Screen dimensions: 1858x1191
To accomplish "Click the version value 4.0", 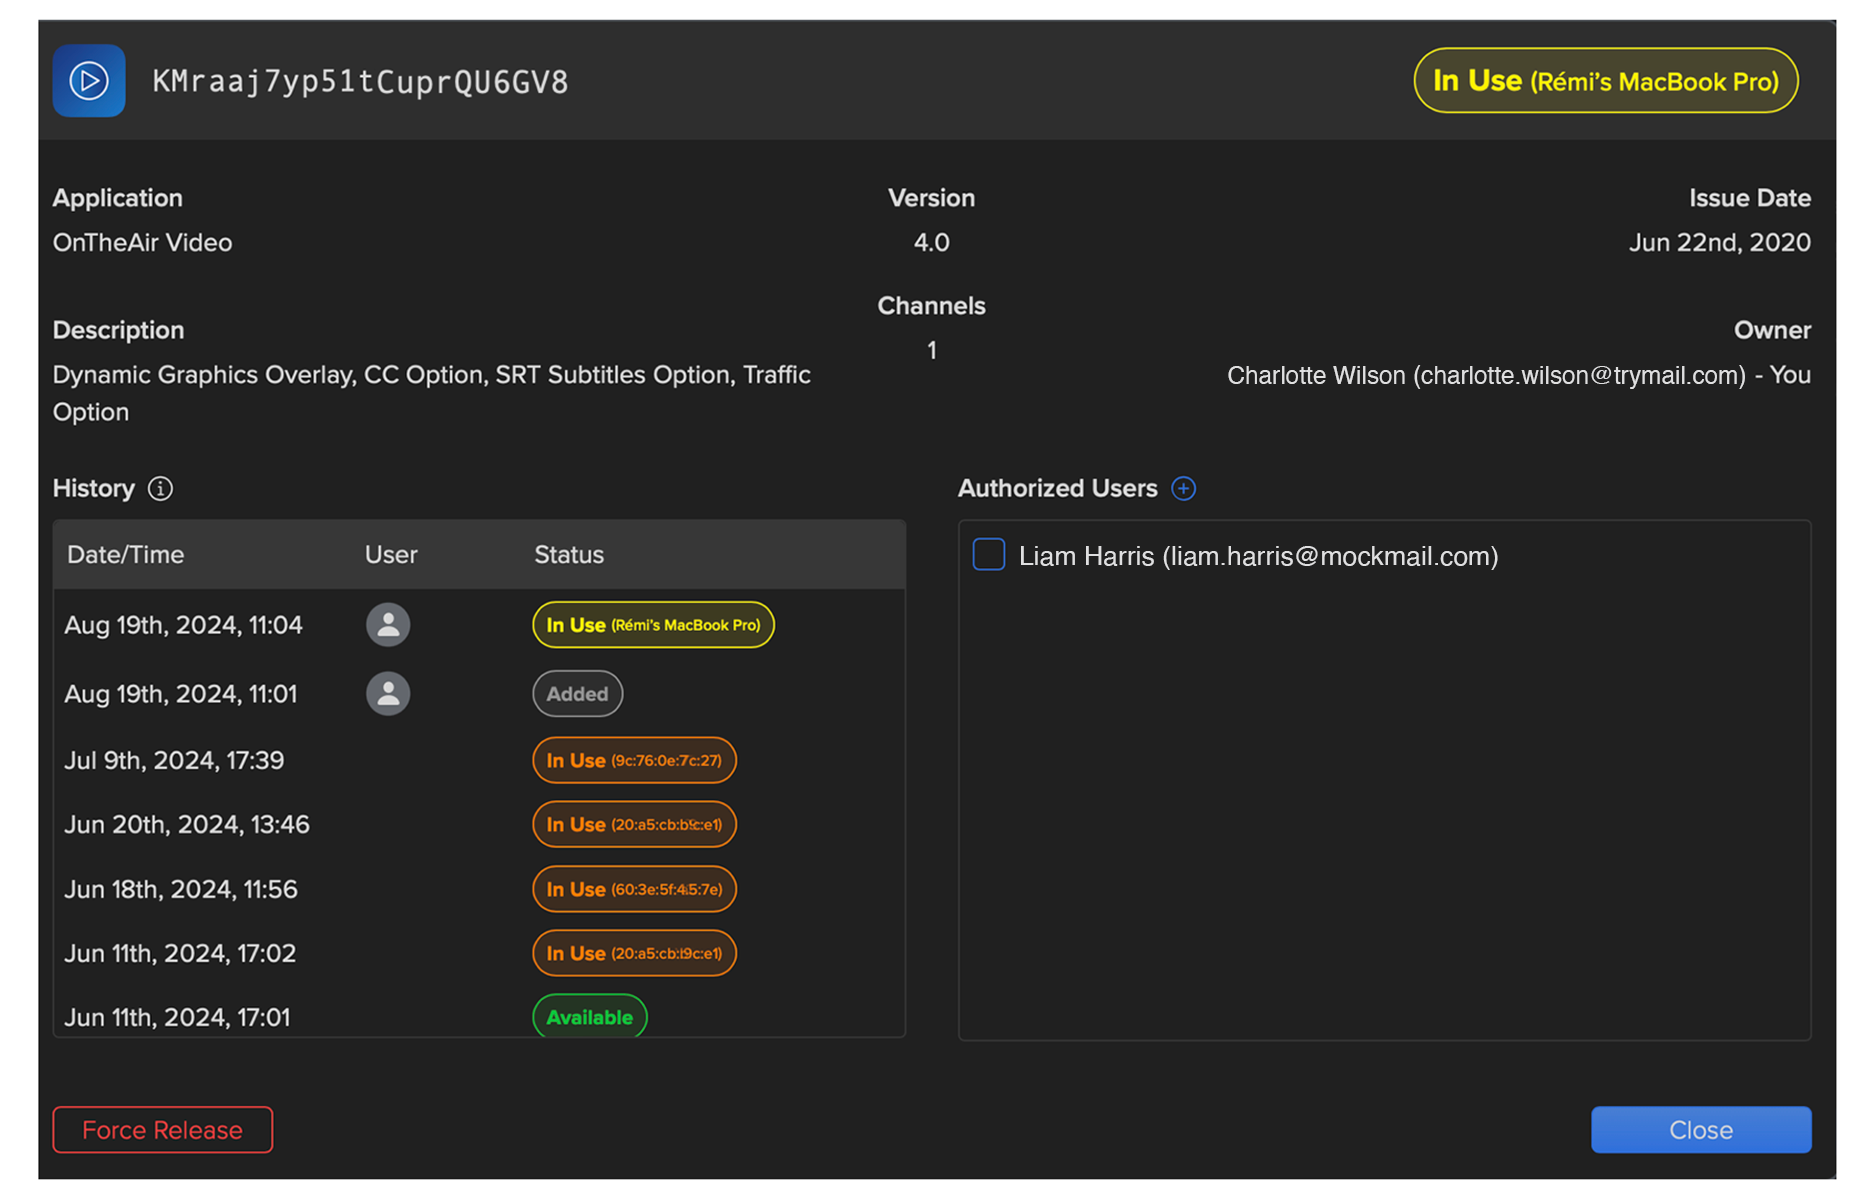I will click(x=931, y=243).
